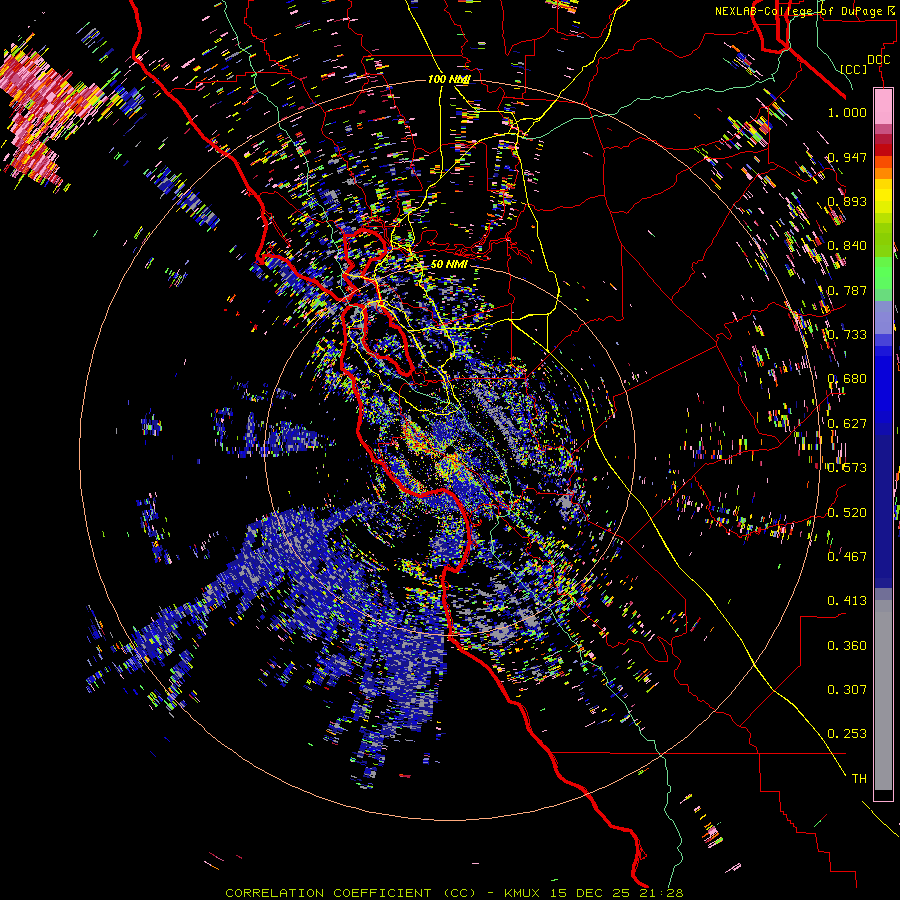Select the 0.413 scale value
The image size is (900, 900).
847,601
